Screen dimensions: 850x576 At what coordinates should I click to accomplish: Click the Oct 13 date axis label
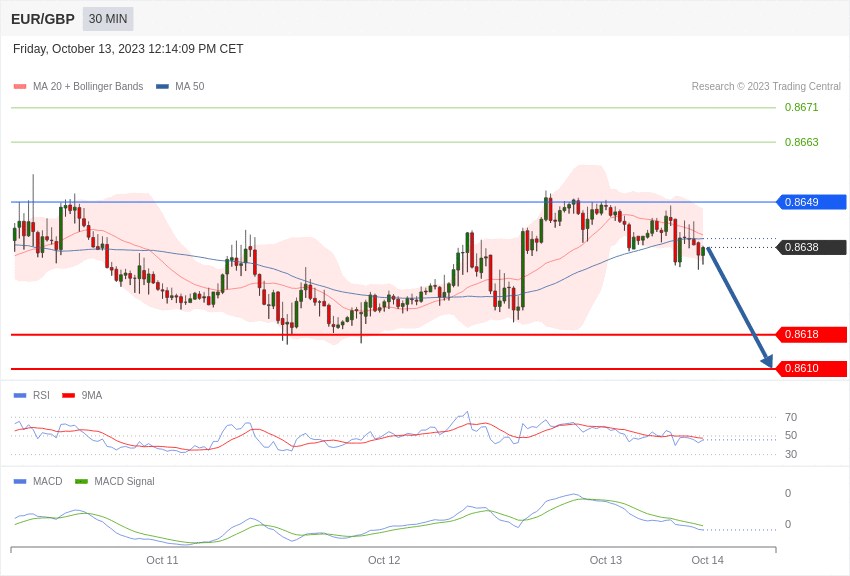606,560
